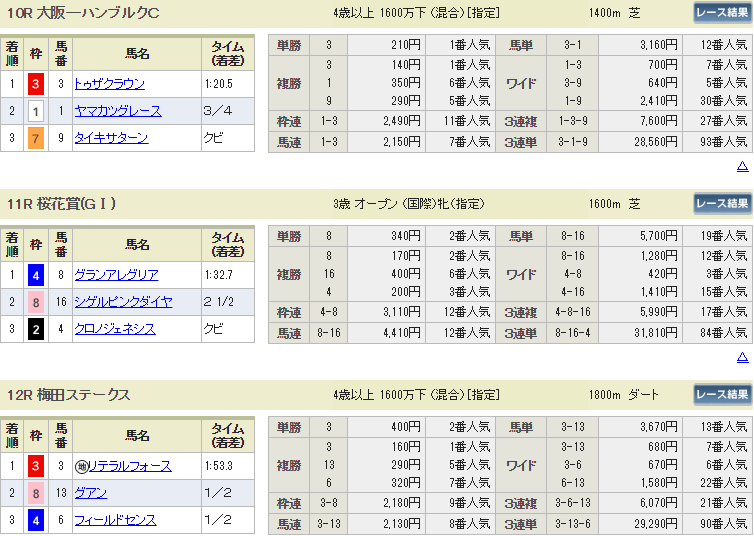Click the margin 3/4 for ヤマカツグレース
Viewport: 754px width, 536px height.
pos(218,111)
